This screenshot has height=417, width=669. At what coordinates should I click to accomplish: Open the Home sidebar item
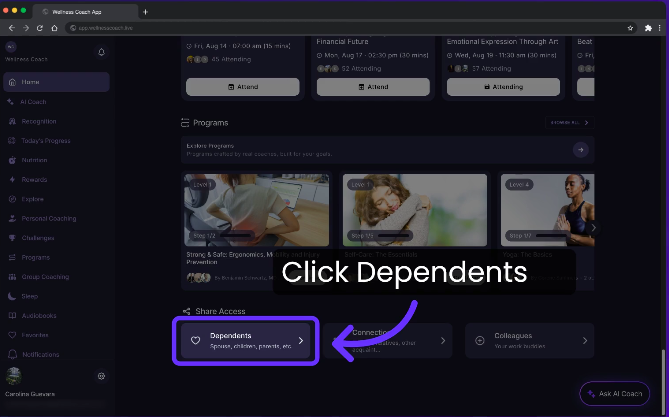[56, 82]
